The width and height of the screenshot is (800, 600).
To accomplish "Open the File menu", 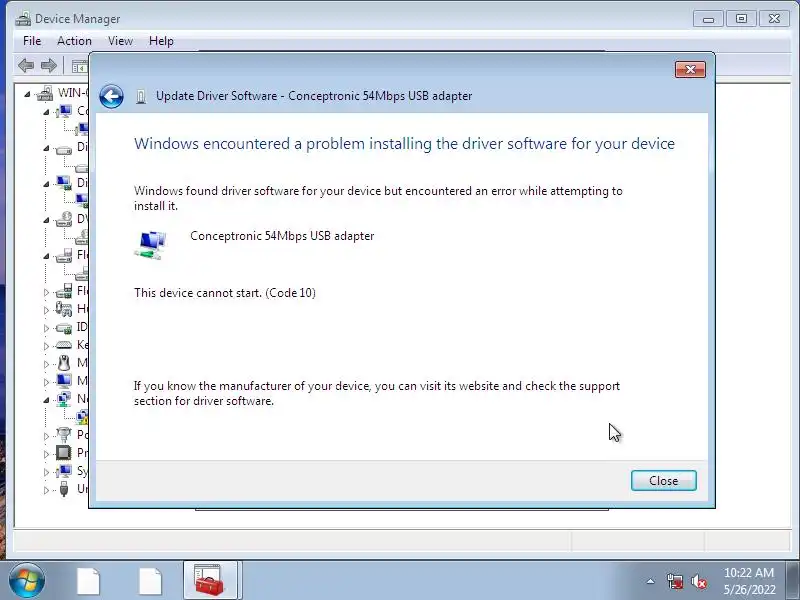I will point(32,41).
